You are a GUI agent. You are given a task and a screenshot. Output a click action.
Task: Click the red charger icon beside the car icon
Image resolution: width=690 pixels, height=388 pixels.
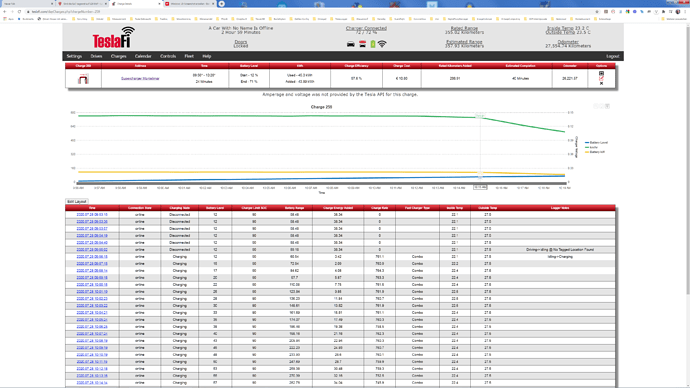(362, 44)
